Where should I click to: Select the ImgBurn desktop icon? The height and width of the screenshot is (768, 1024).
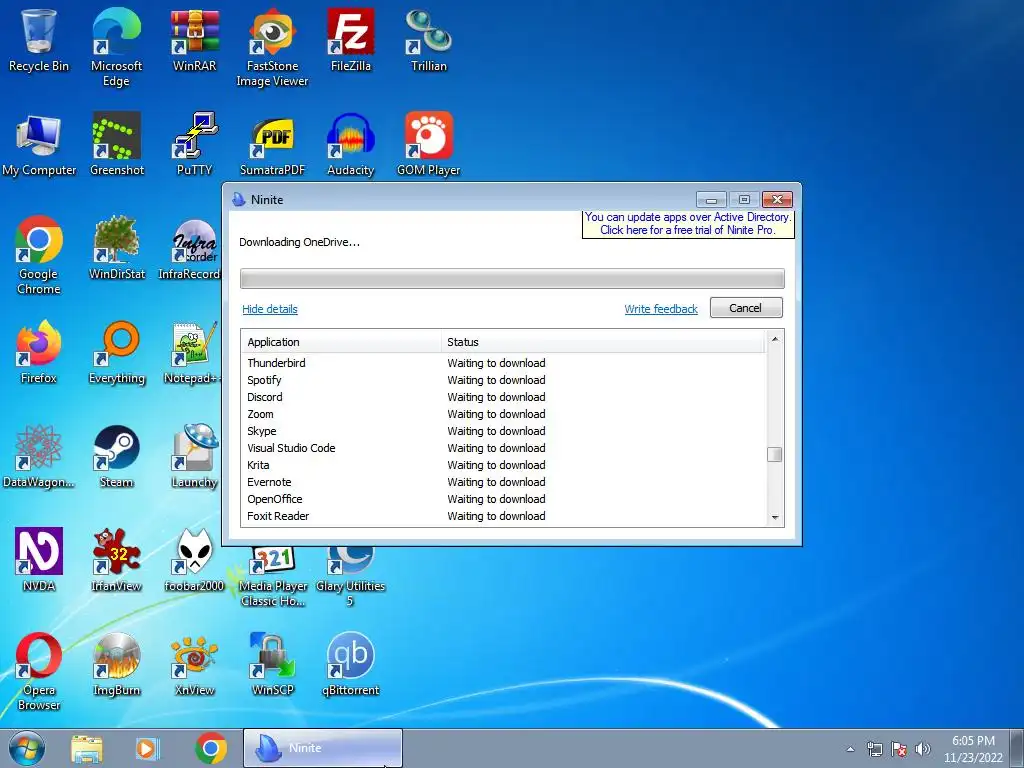pyautogui.click(x=116, y=665)
